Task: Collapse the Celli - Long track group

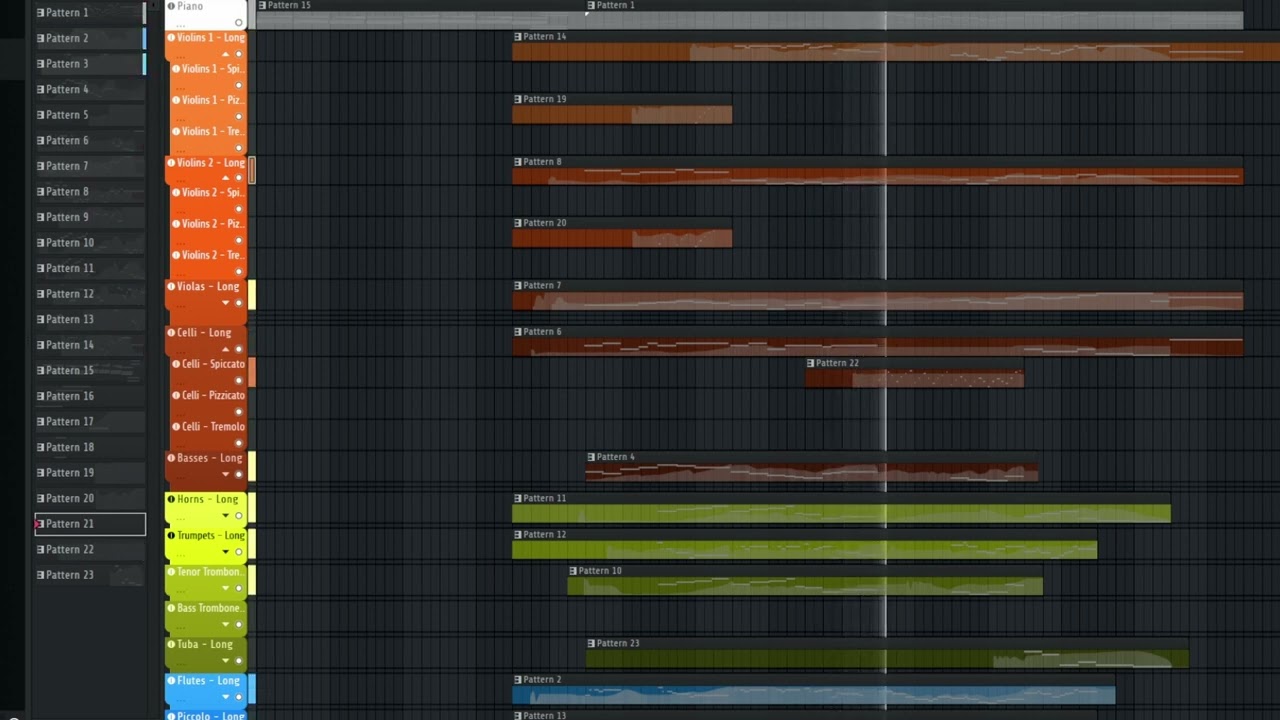Action: coord(225,348)
